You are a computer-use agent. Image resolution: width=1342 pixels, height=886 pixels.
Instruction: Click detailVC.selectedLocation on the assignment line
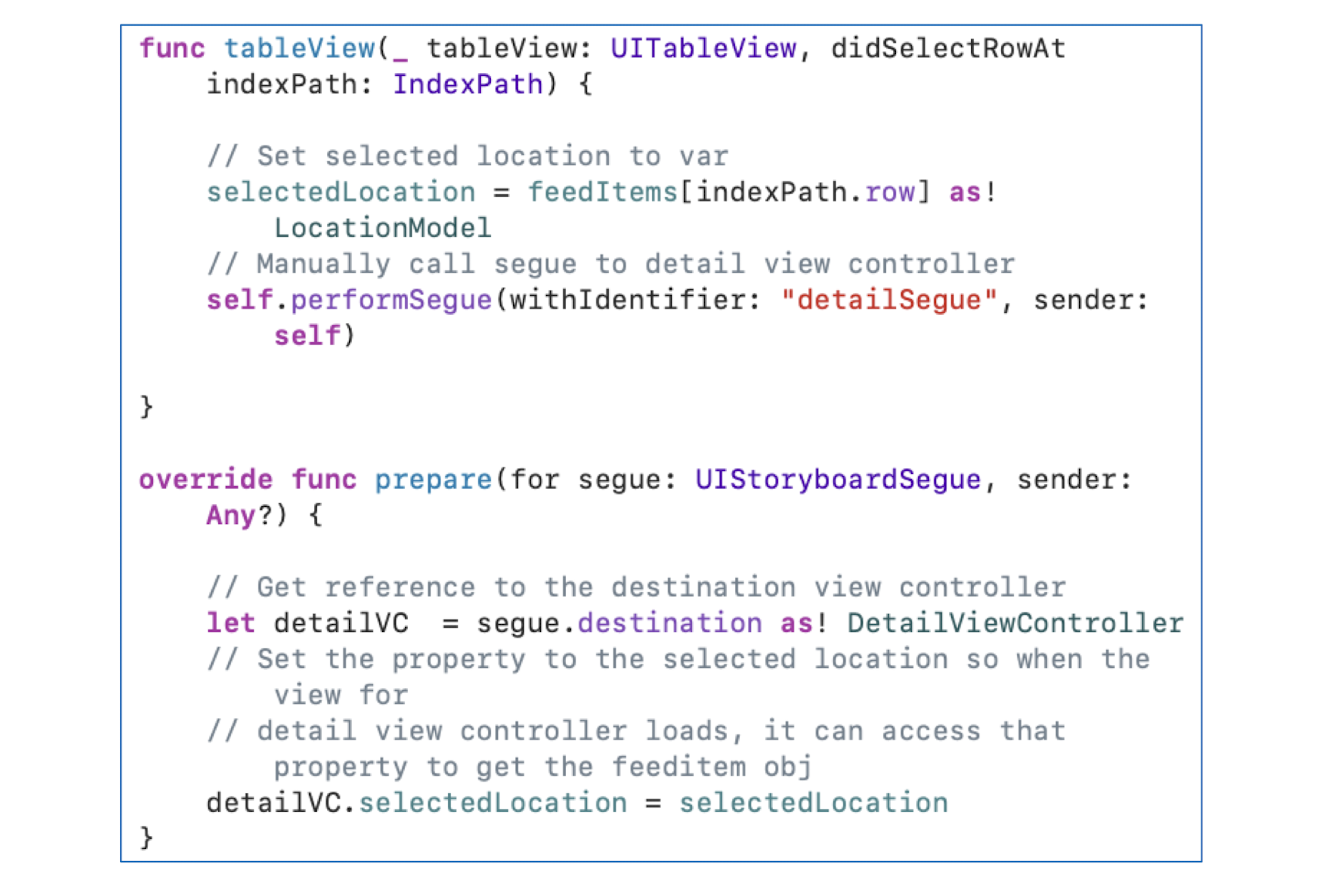point(417,802)
